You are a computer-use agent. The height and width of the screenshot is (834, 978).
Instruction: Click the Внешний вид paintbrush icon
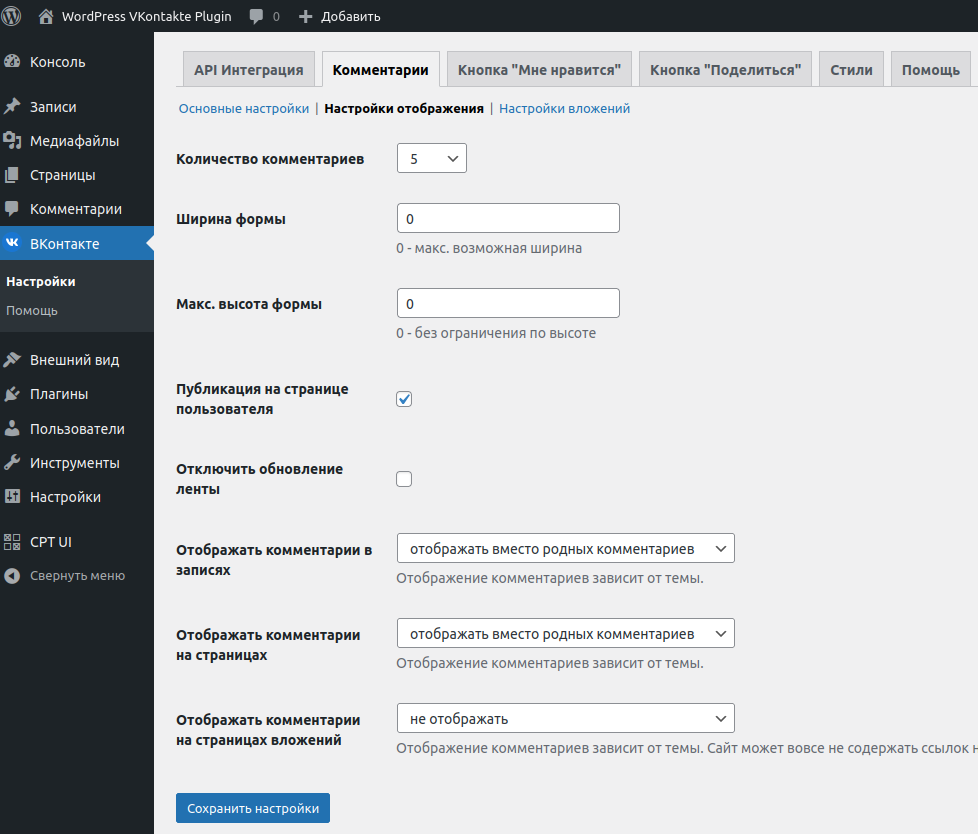click(x=12, y=359)
